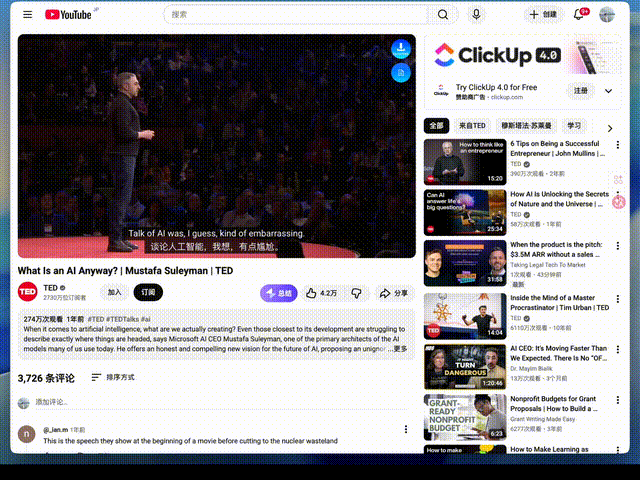Click the search magnifier button
The height and width of the screenshot is (480, 640).
(x=443, y=15)
